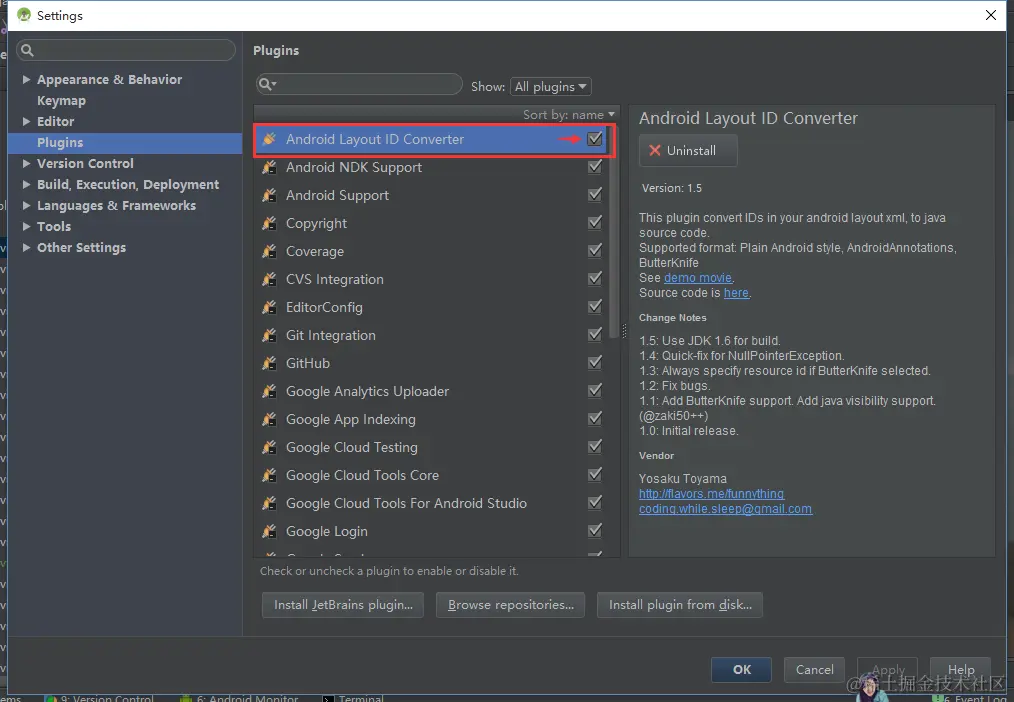Click the Uninstall button
This screenshot has width=1014, height=702.
click(x=688, y=150)
